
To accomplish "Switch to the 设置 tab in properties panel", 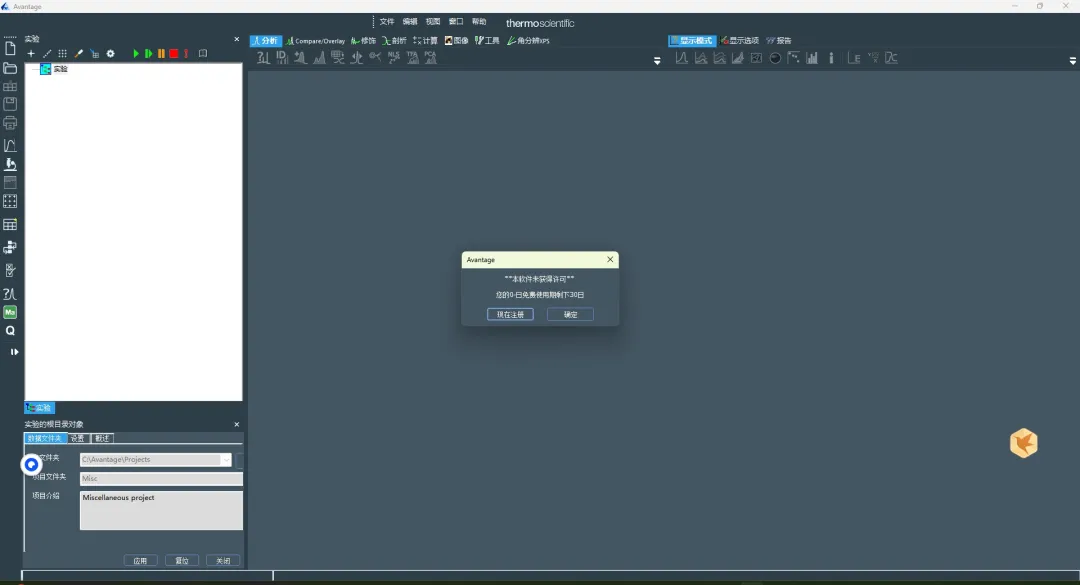I will (78, 438).
